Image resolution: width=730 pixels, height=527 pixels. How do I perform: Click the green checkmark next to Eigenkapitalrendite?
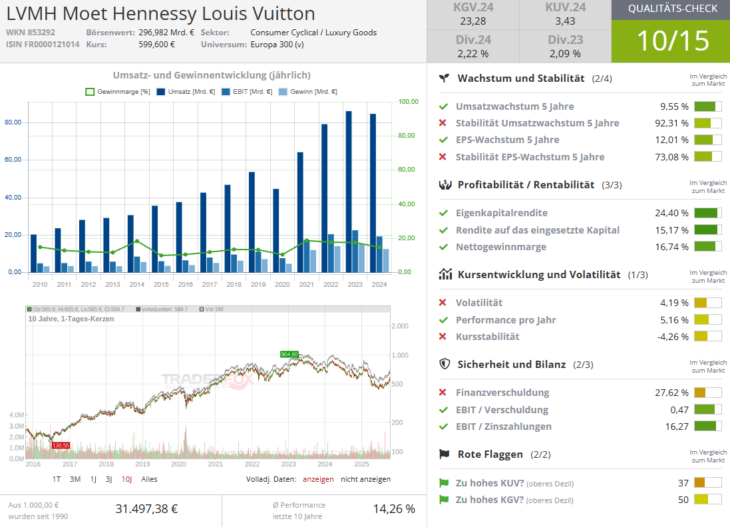point(443,213)
